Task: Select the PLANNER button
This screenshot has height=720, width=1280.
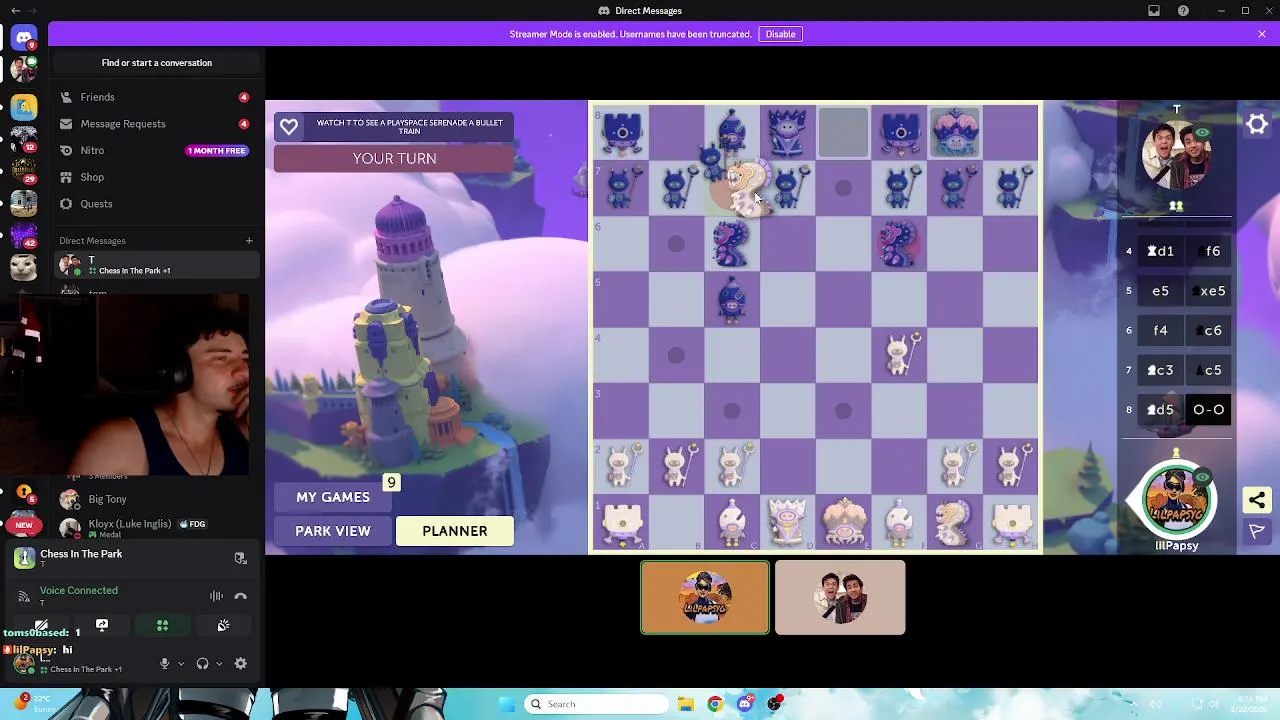Action: 455,531
